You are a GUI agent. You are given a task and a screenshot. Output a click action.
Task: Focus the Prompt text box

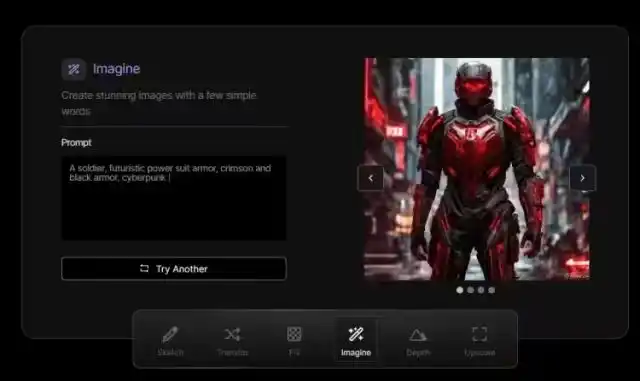174,198
